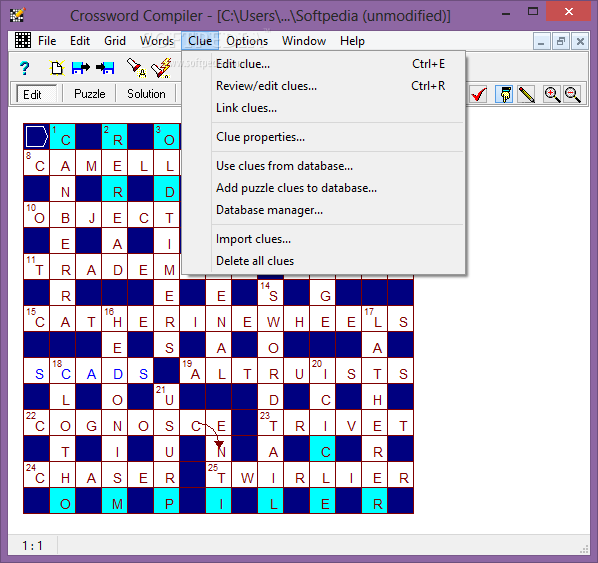Close the inner document window
The height and width of the screenshot is (563, 598).
[x=580, y=41]
